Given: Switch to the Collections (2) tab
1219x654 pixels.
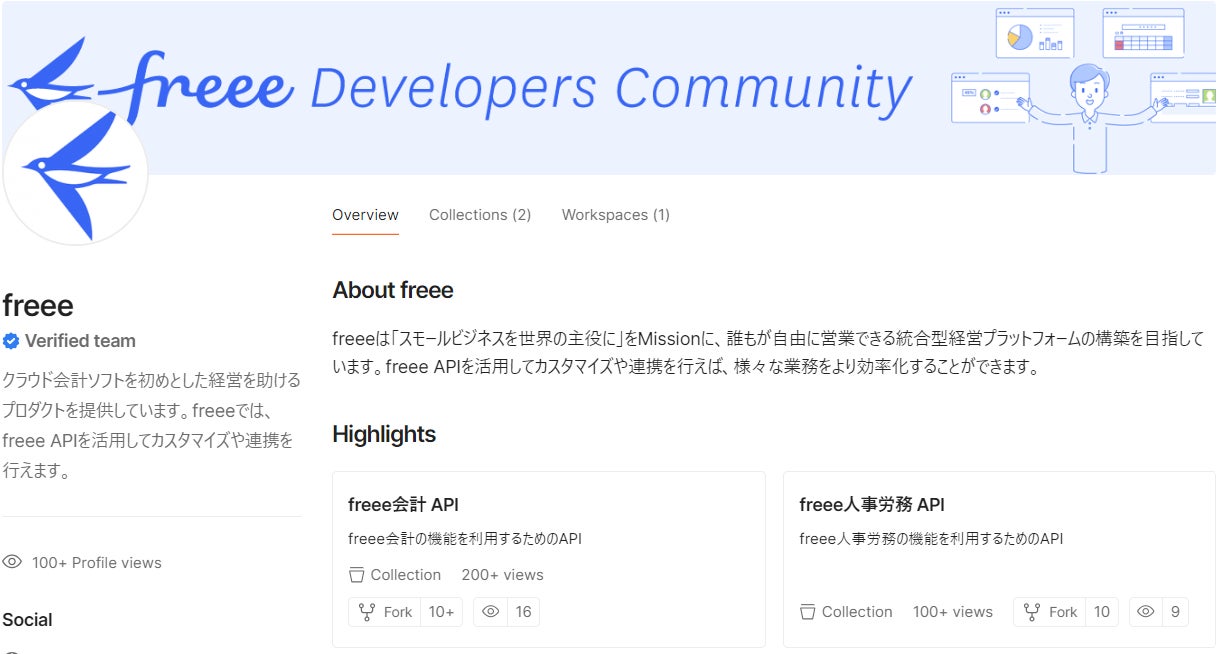Looking at the screenshot, I should tap(480, 215).
